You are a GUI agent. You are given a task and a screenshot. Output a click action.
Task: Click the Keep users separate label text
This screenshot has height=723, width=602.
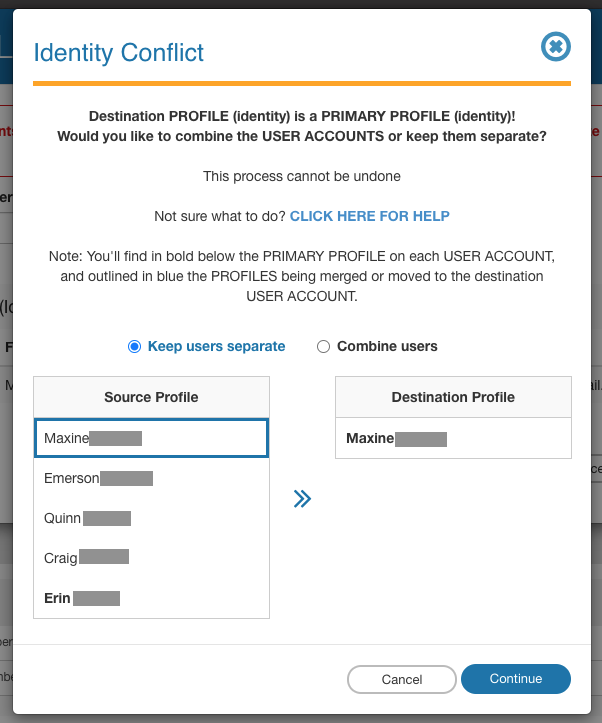tap(216, 347)
